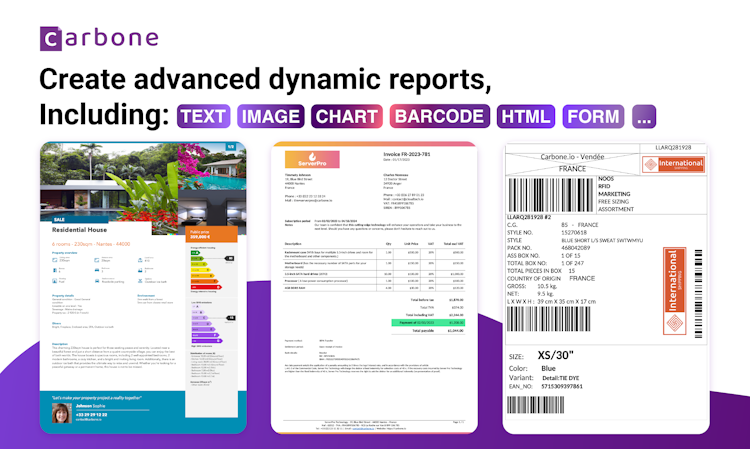Click "Detail:TIE DYE" variant value
The width and height of the screenshot is (750, 449).
pos(560,378)
